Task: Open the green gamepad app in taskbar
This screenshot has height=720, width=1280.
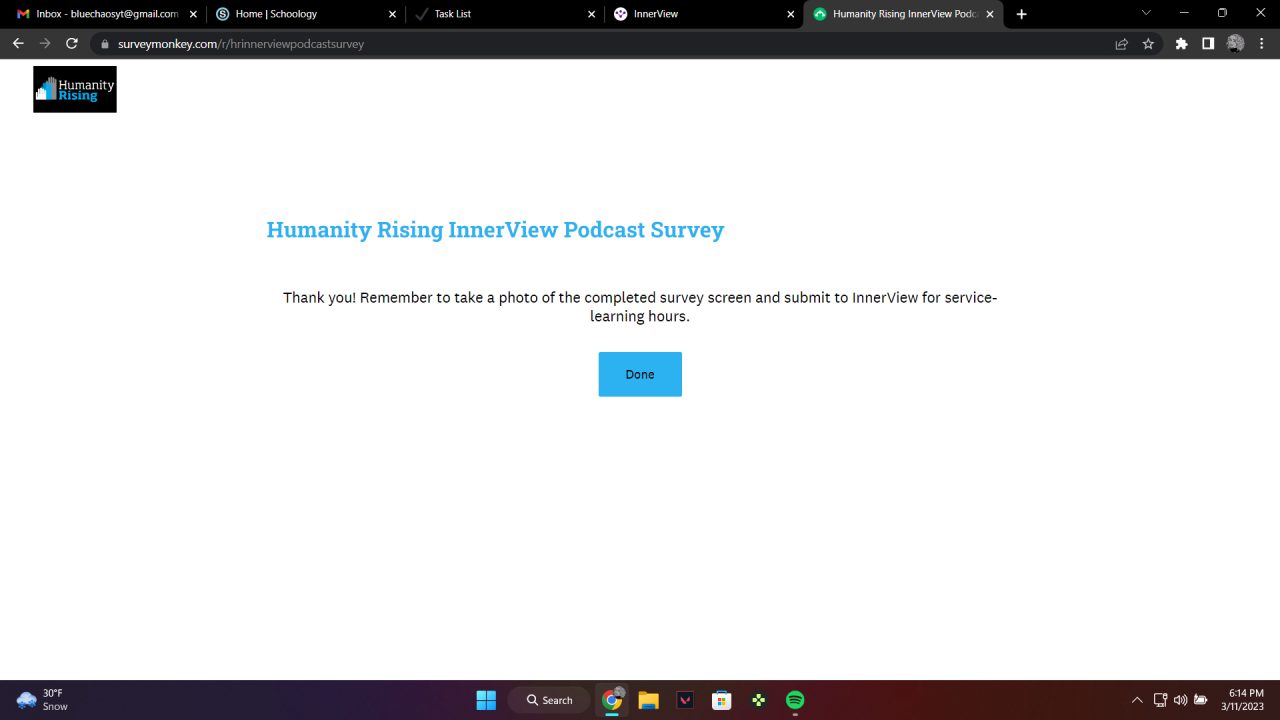Action: (759, 700)
